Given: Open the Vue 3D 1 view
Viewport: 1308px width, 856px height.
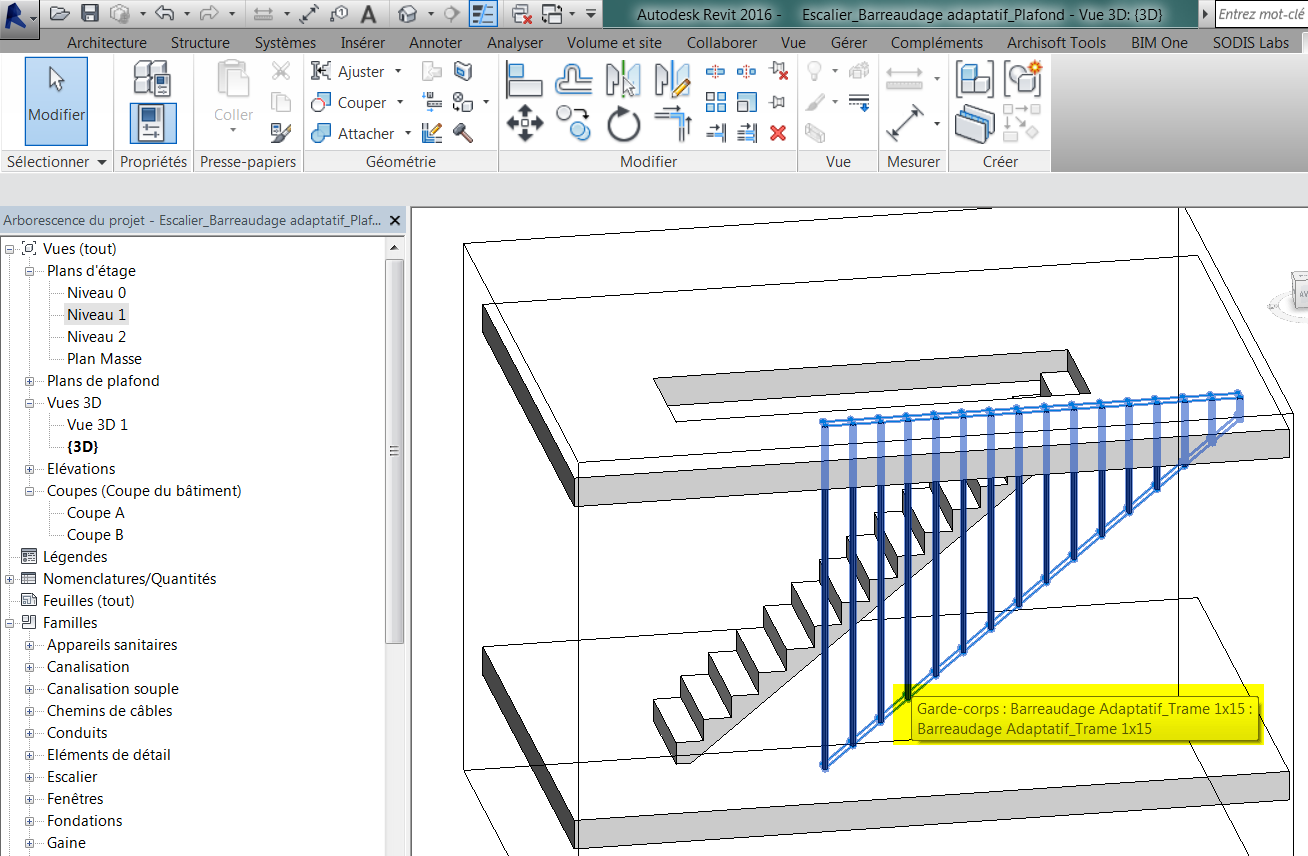Looking at the screenshot, I should (x=96, y=424).
